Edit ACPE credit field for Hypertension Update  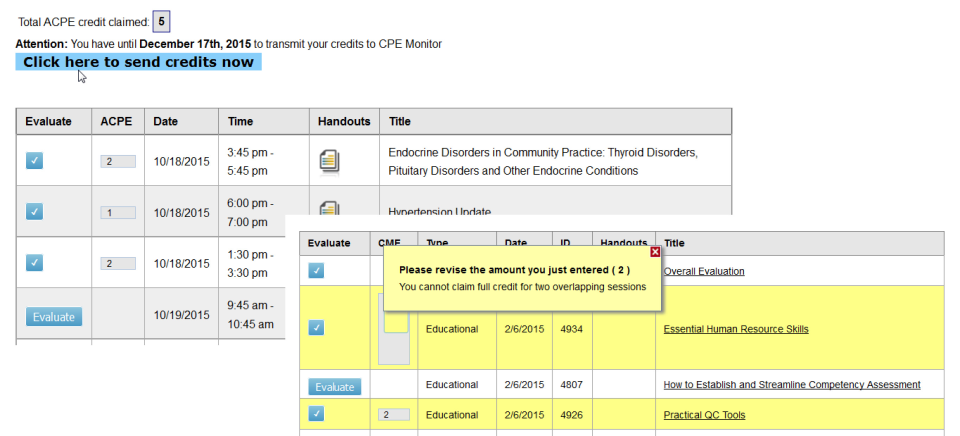click(117, 212)
